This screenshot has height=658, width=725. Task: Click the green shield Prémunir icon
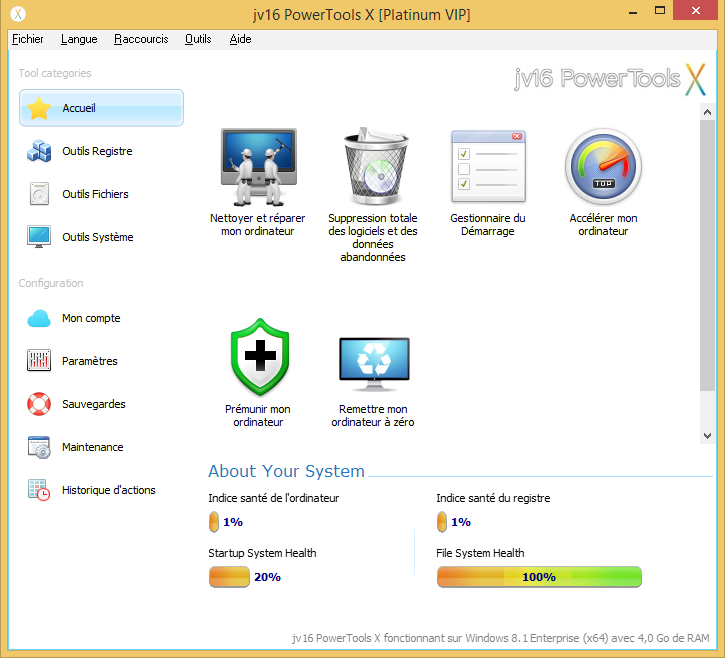pos(260,357)
